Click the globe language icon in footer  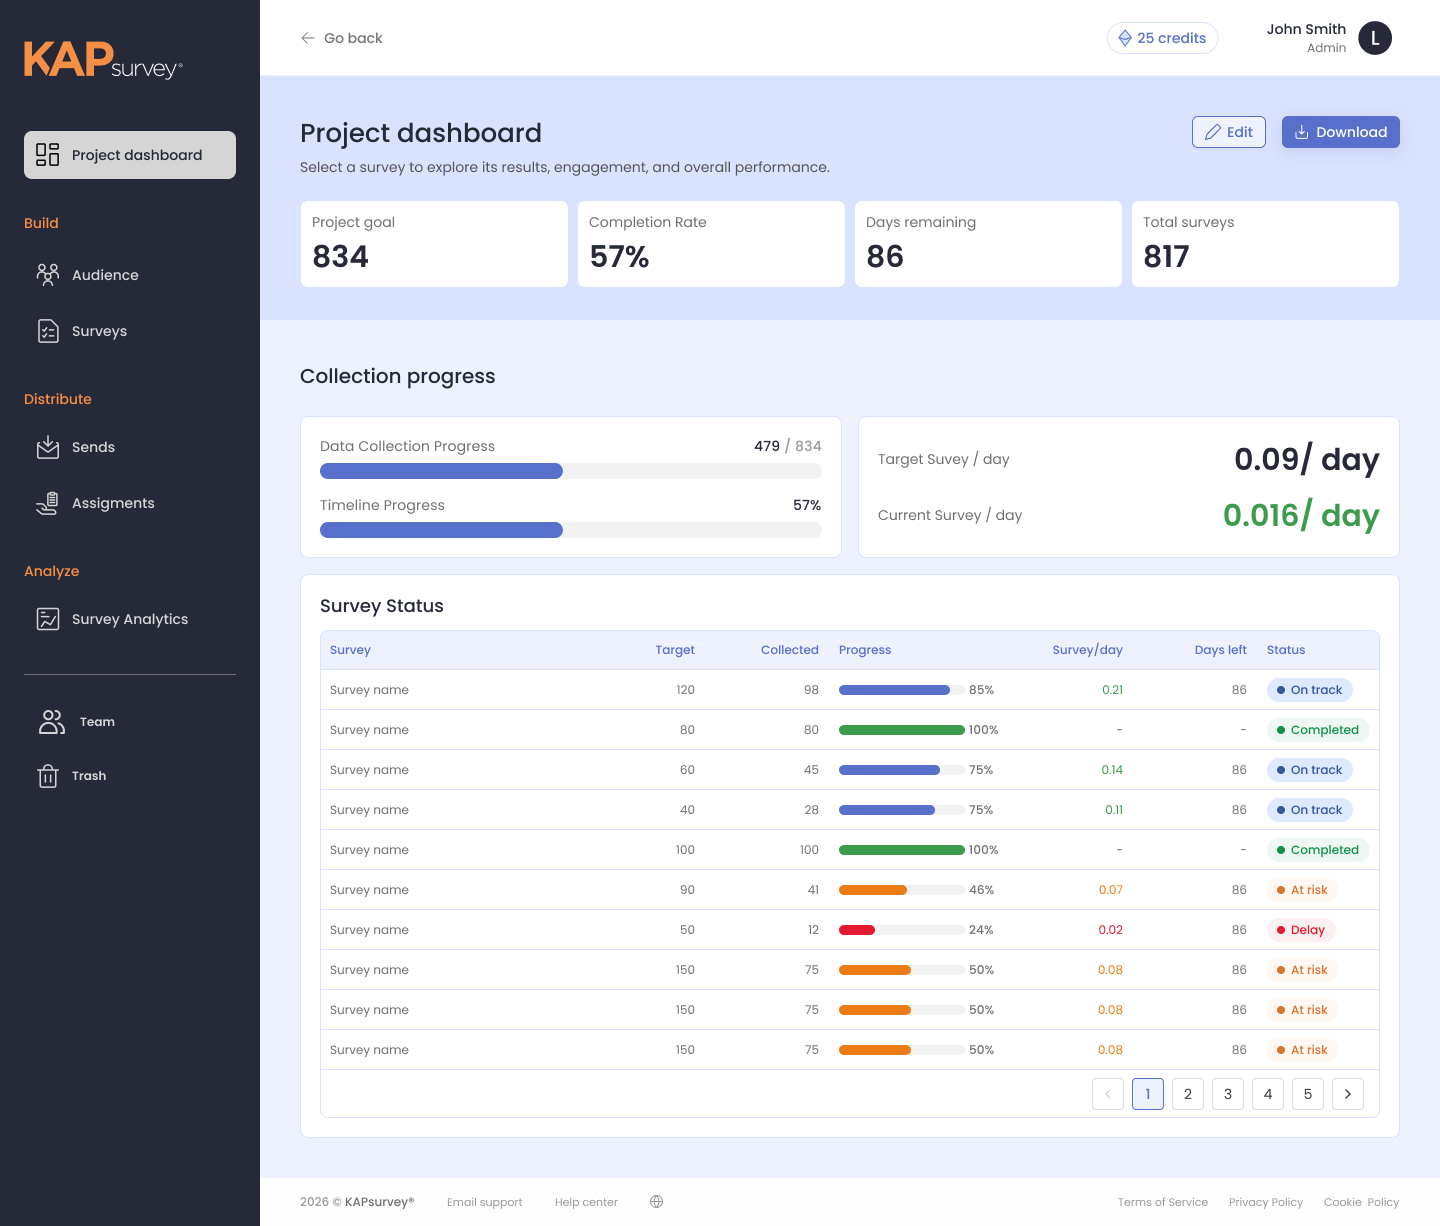[x=656, y=1202]
